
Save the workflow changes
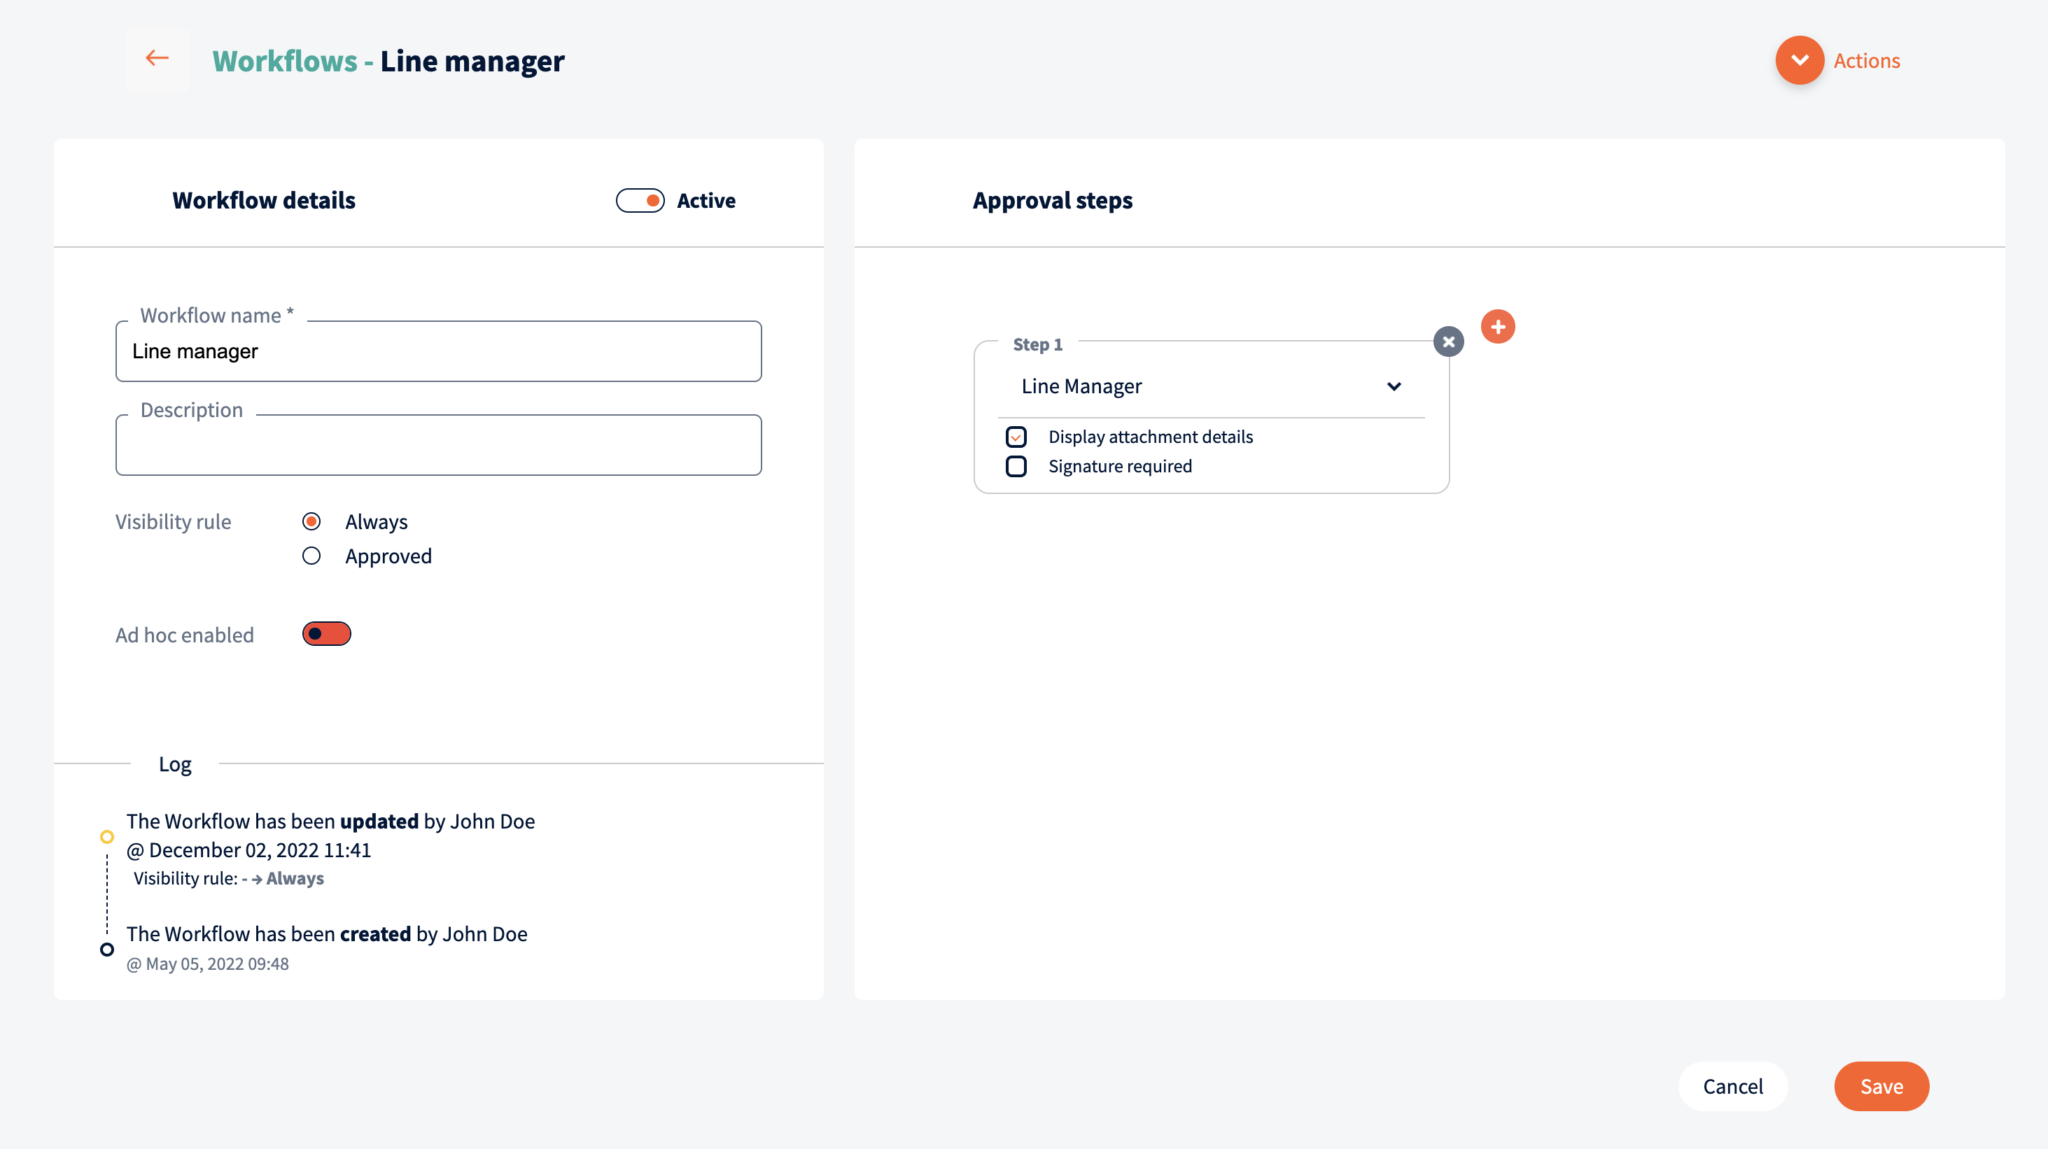(x=1881, y=1086)
